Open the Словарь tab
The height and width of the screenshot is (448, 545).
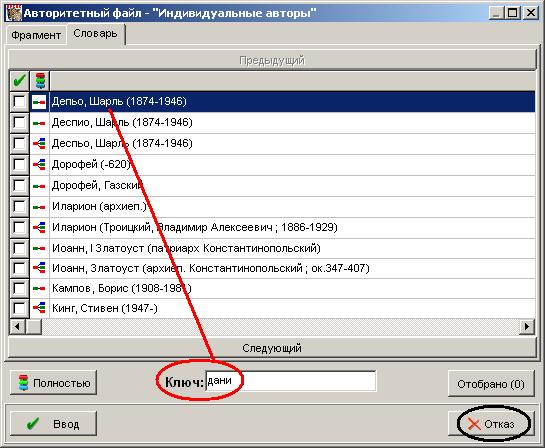point(95,34)
